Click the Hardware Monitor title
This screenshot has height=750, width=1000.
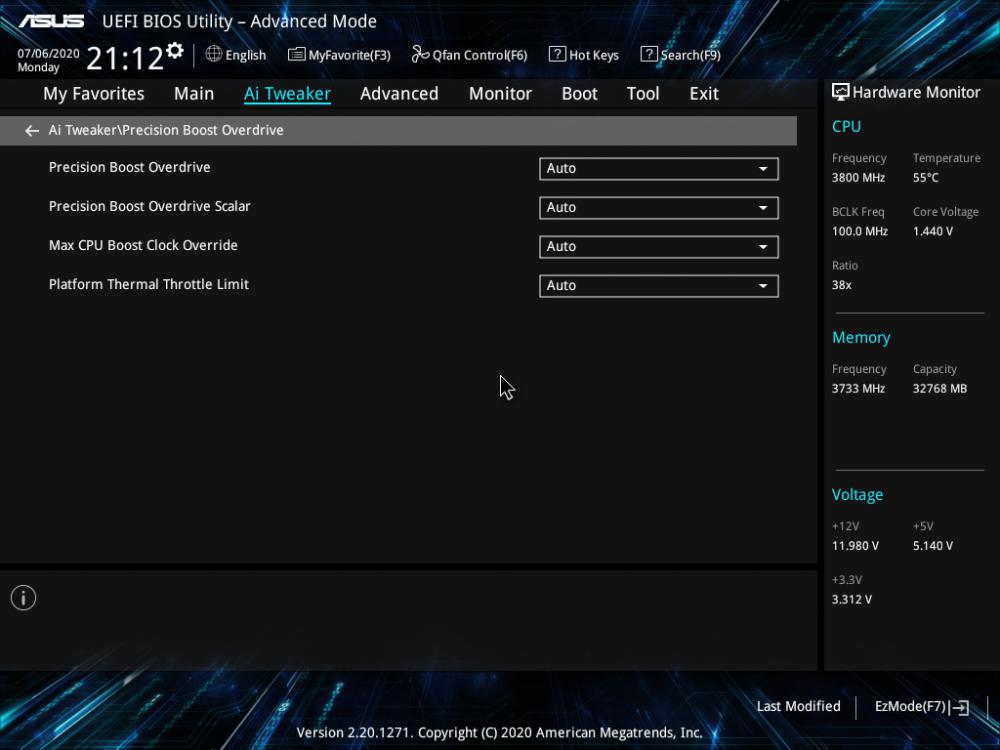[916, 92]
